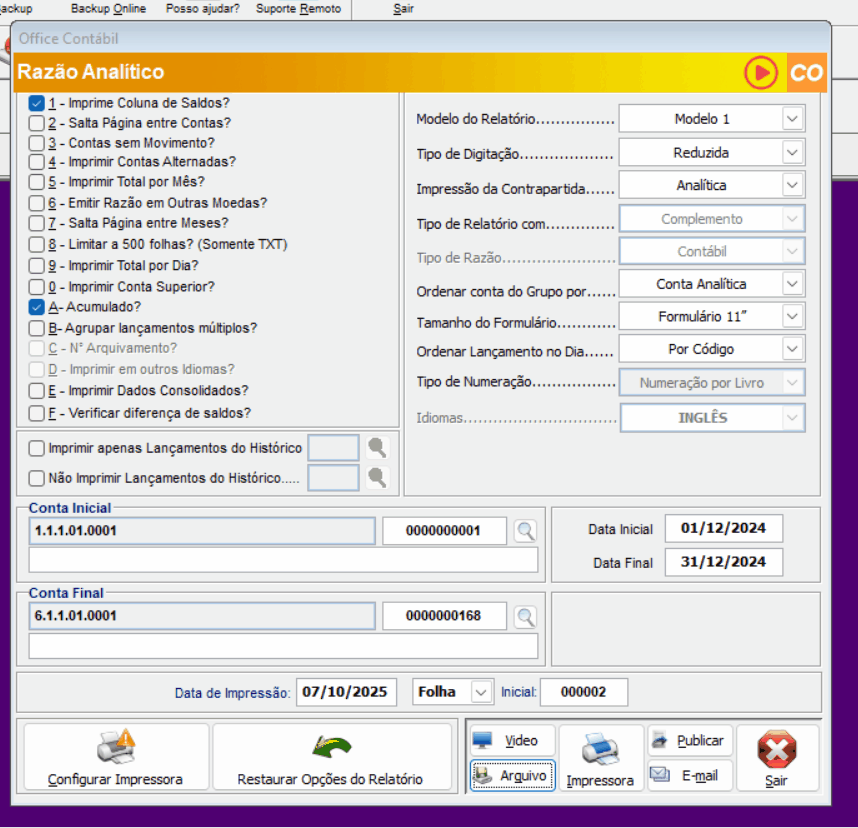Send report via E-mail button
Viewport: 858px width, 828px height.
pyautogui.click(x=689, y=775)
